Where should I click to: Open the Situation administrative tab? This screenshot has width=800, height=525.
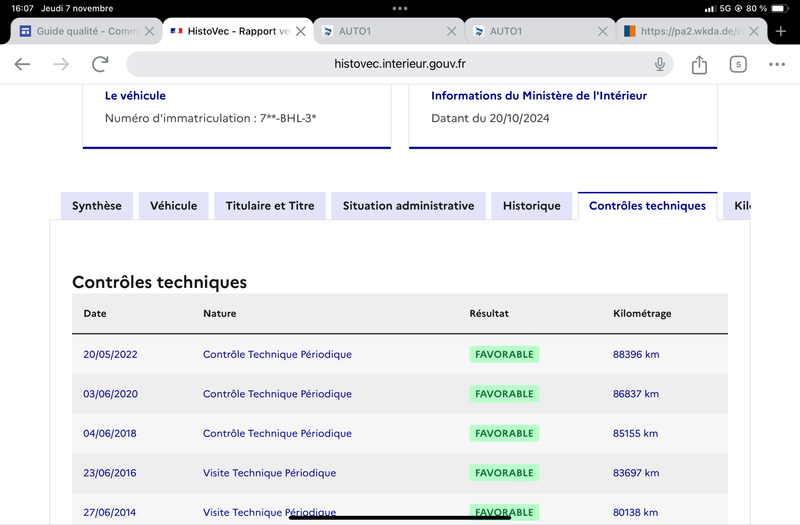408,206
